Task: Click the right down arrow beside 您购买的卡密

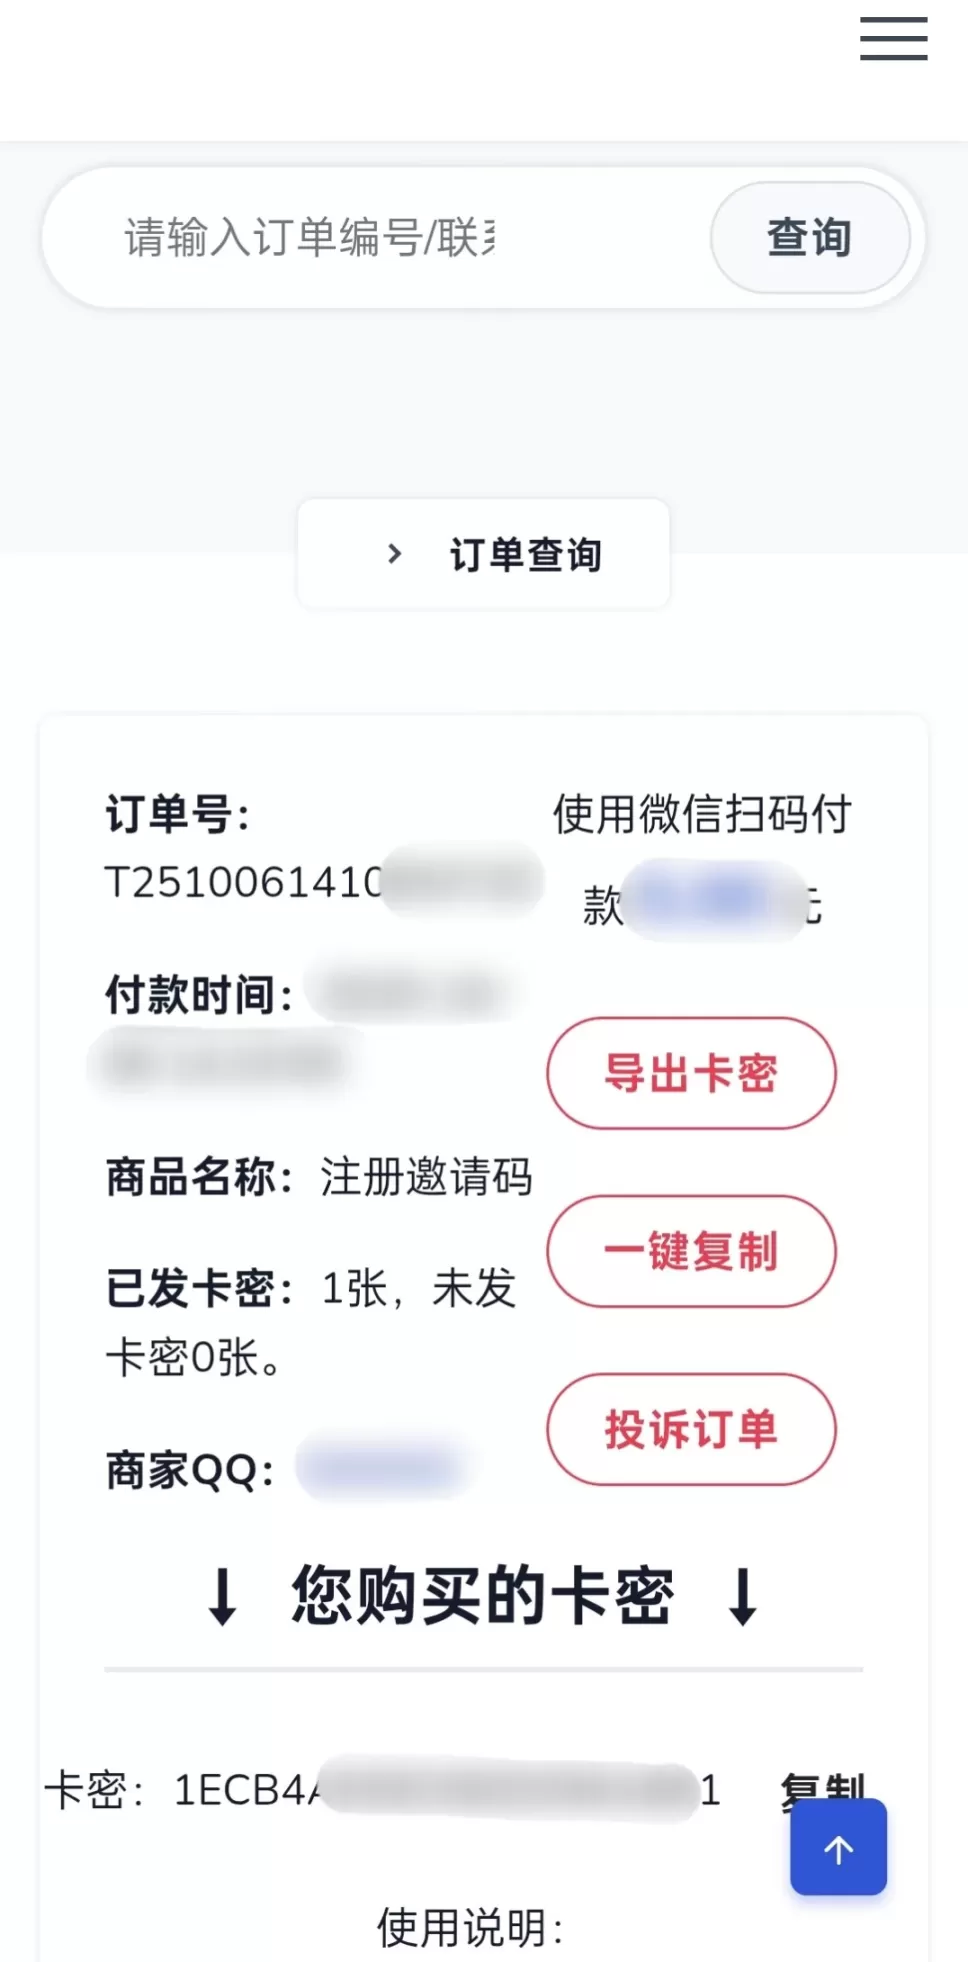Action: (743, 1596)
